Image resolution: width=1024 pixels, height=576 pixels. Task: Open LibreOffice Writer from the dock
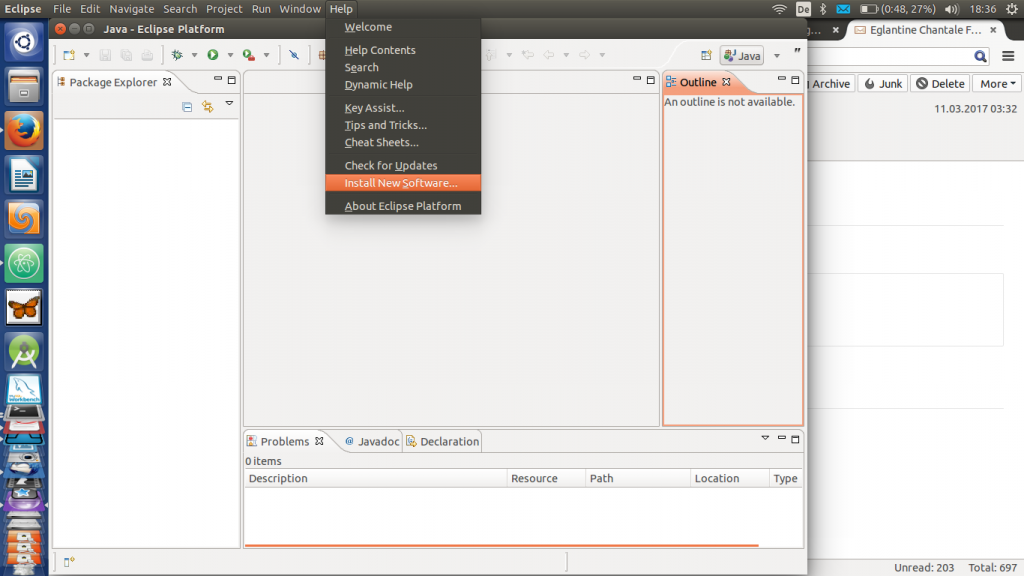[24, 175]
